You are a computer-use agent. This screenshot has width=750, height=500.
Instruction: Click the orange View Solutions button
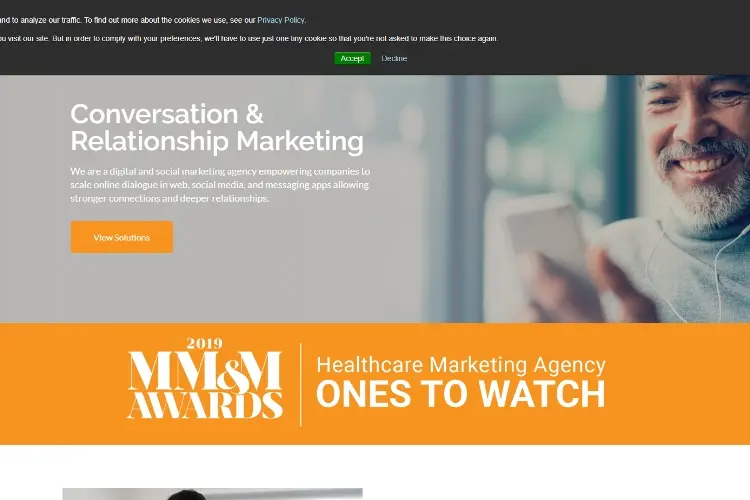pyautogui.click(x=121, y=237)
